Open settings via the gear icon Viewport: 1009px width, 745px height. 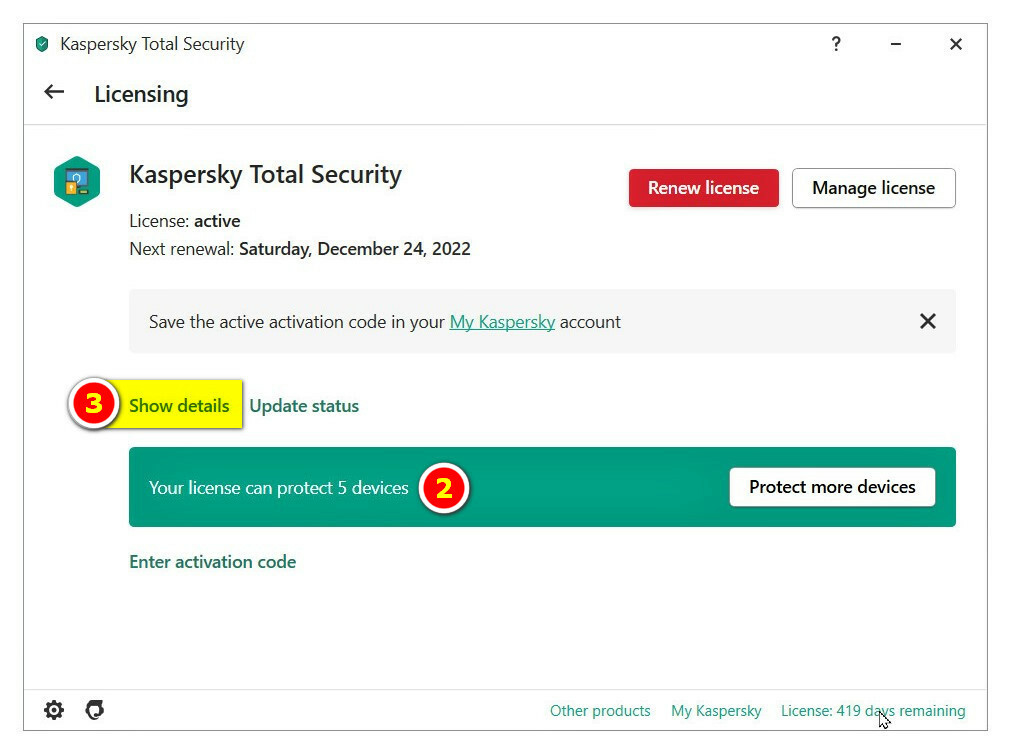coord(54,710)
